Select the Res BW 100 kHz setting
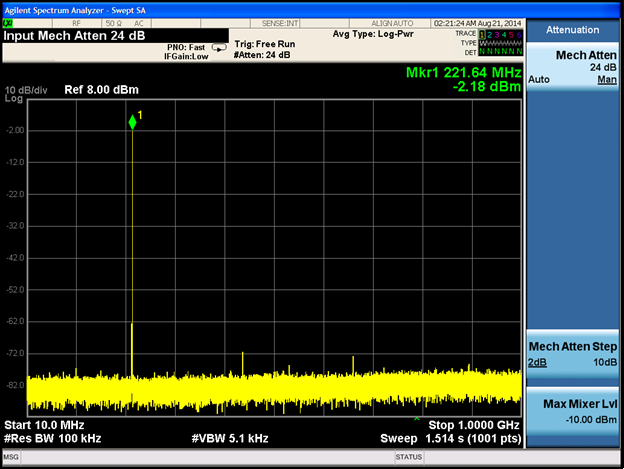 pyautogui.click(x=54, y=438)
